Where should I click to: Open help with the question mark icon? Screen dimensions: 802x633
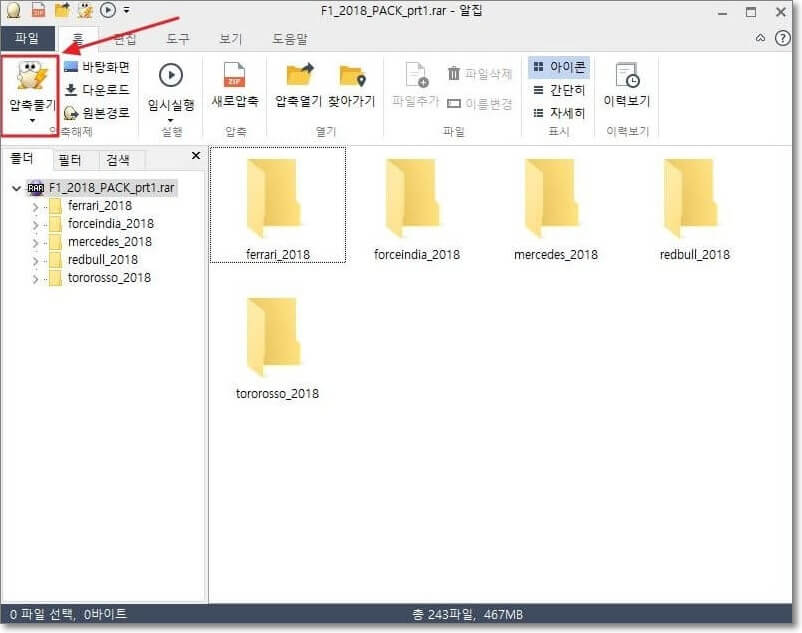pyautogui.click(x=783, y=38)
